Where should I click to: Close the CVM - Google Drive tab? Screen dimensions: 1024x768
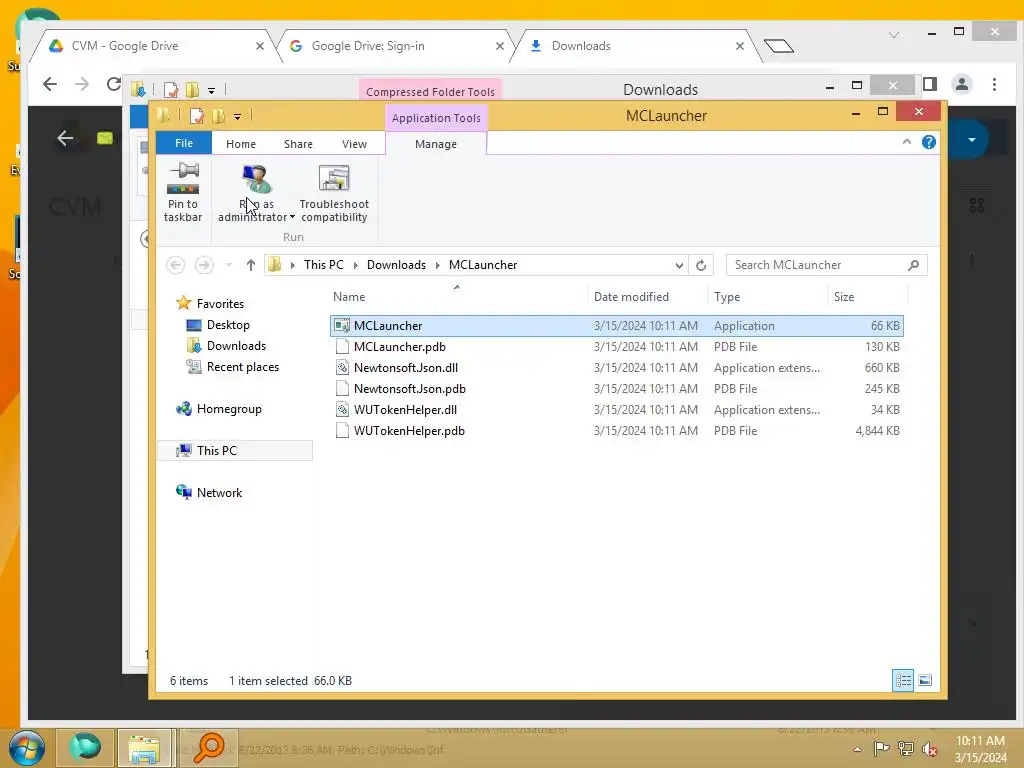[259, 46]
